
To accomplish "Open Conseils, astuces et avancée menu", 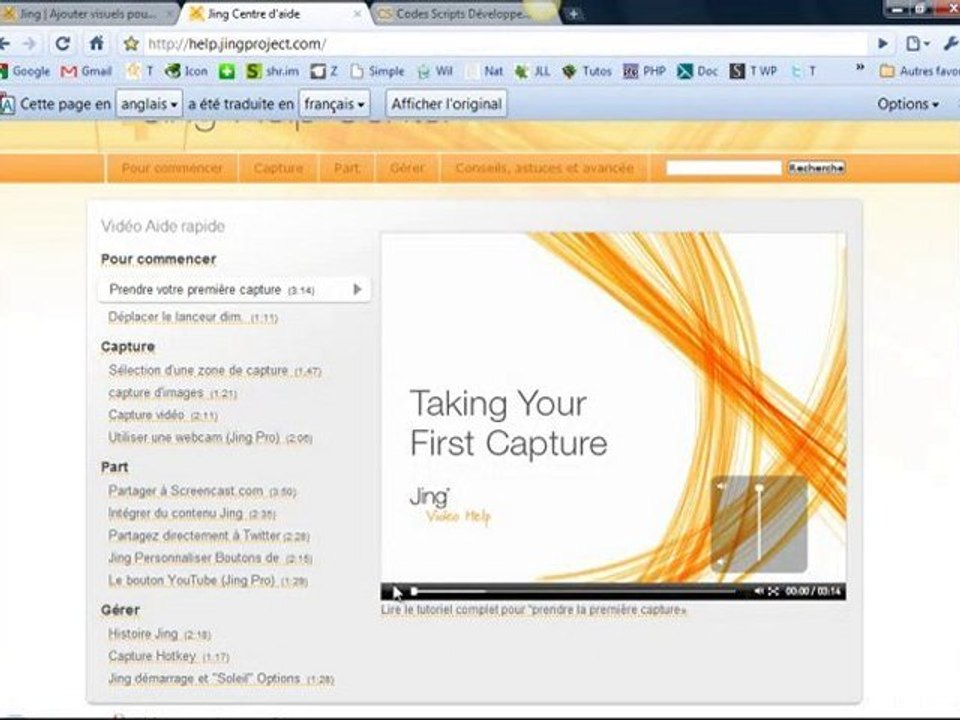I will pyautogui.click(x=544, y=168).
